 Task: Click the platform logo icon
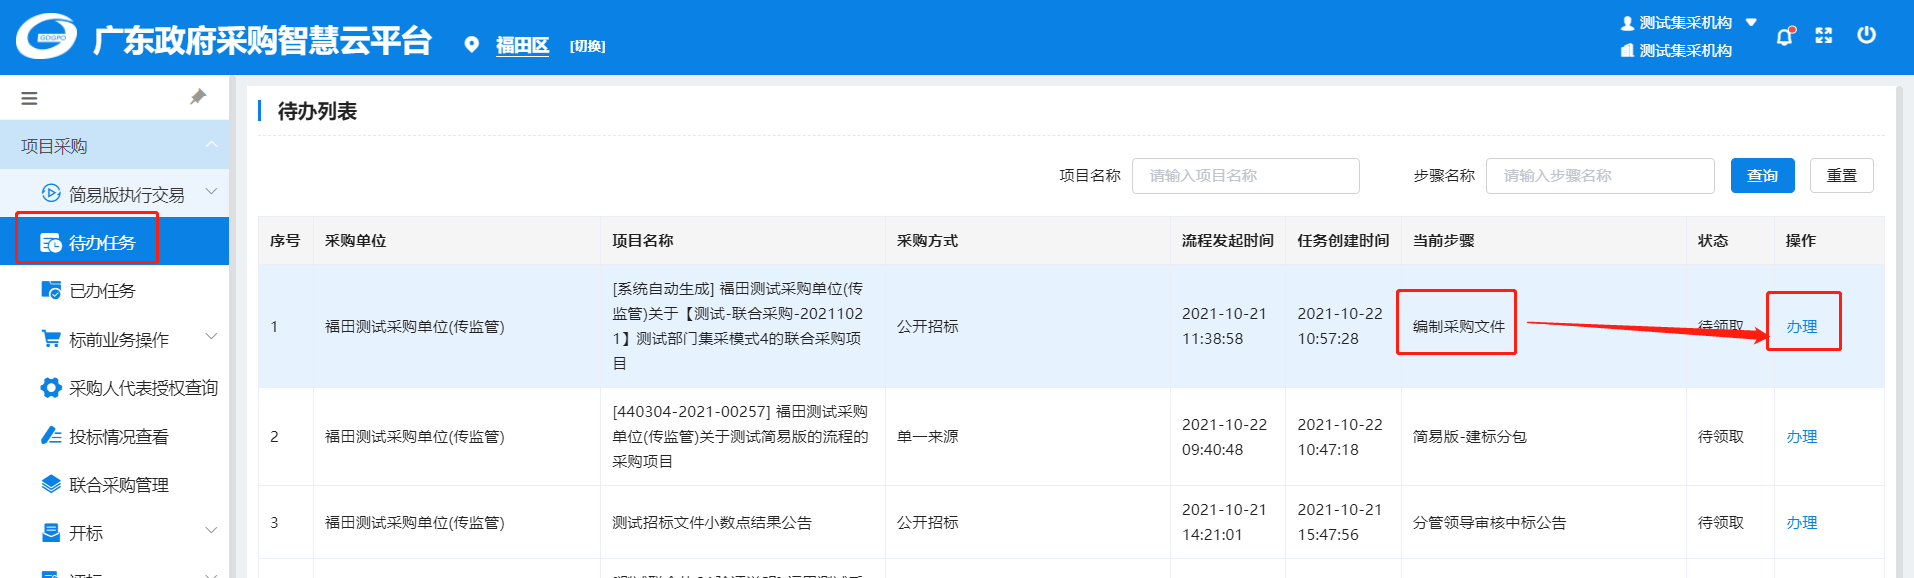coord(46,37)
